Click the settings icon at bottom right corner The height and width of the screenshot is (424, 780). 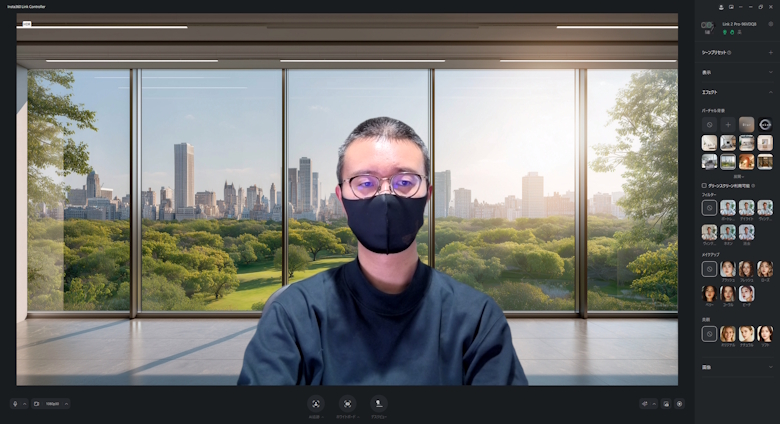pyautogui.click(x=679, y=404)
